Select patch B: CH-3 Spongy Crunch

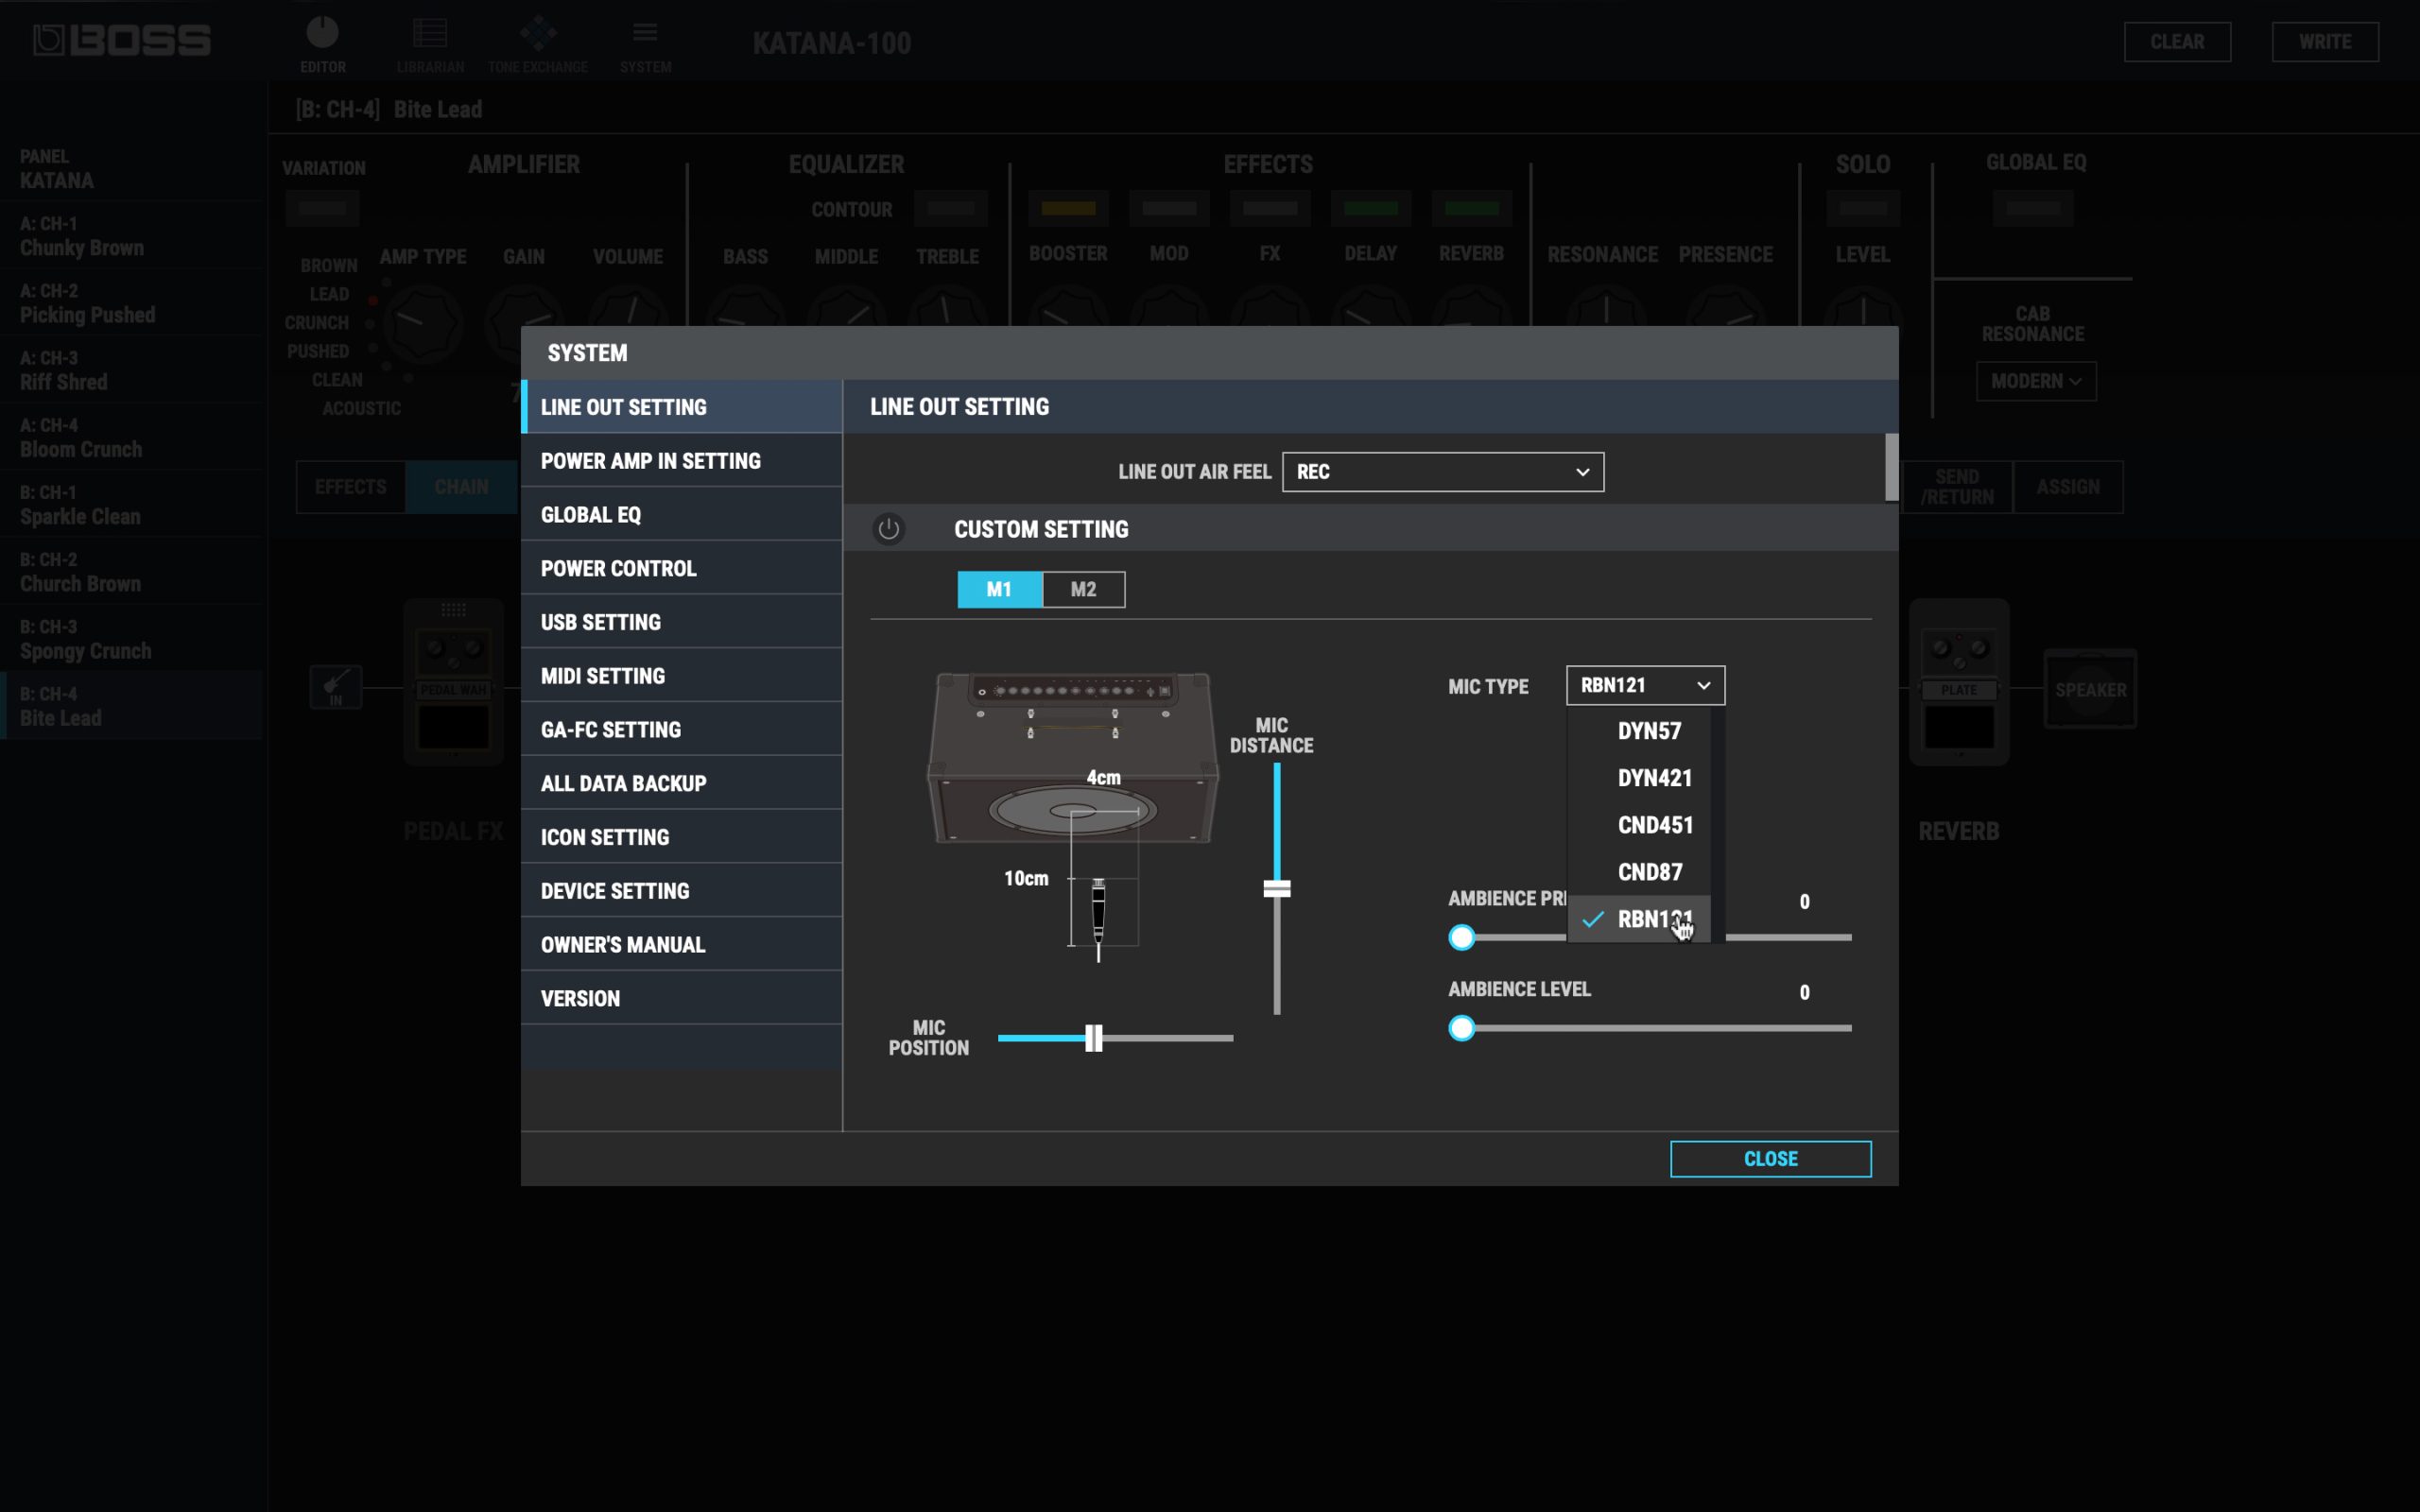click(x=132, y=639)
